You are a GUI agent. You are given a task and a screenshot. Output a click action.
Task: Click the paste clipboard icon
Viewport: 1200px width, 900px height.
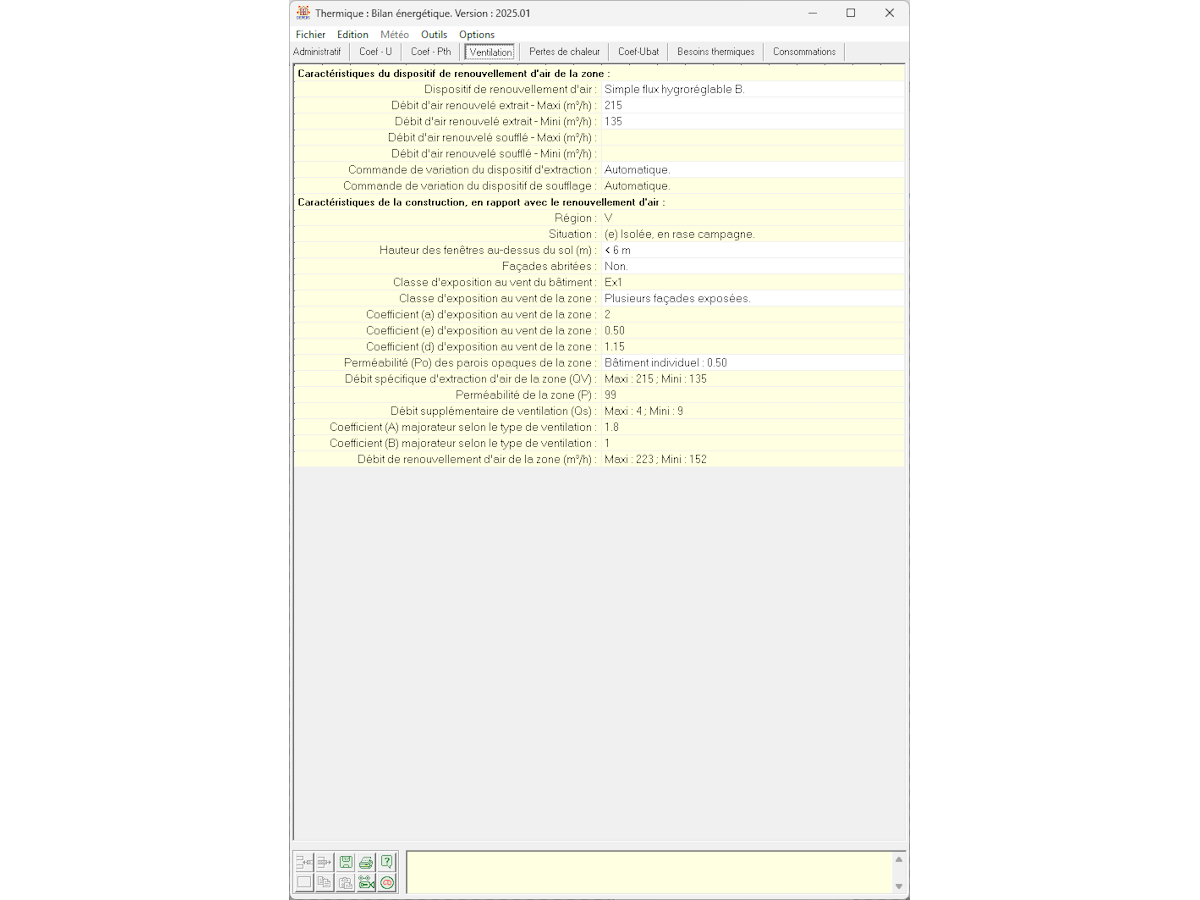click(x=345, y=883)
